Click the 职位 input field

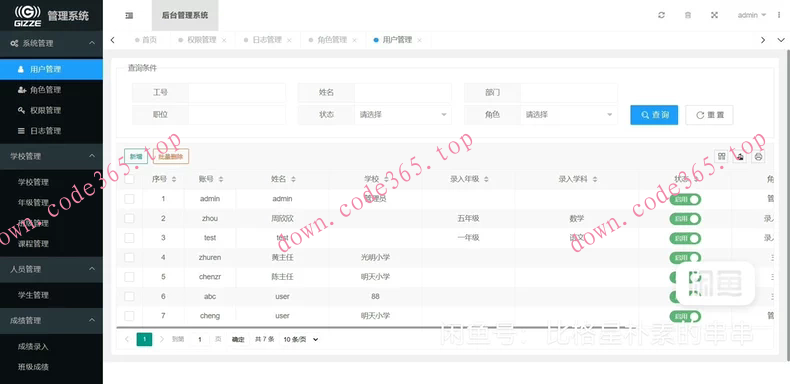pyautogui.click(x=237, y=115)
